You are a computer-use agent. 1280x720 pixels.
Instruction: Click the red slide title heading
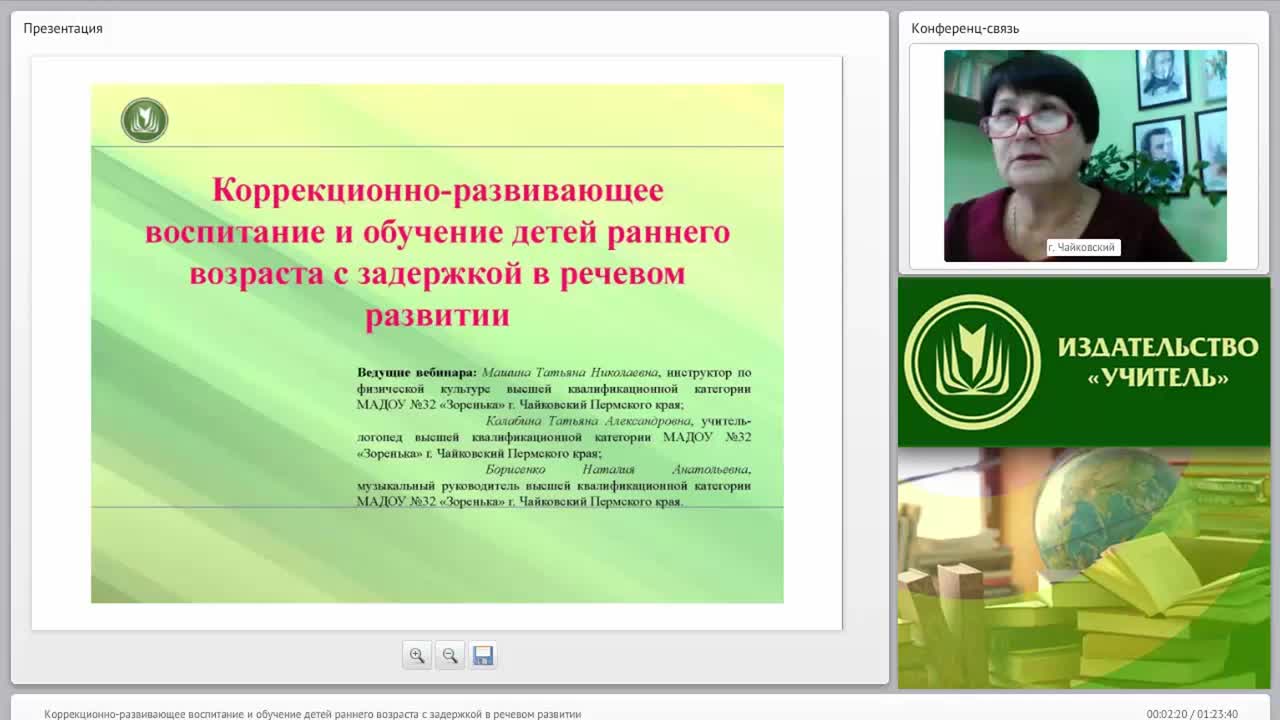437,252
